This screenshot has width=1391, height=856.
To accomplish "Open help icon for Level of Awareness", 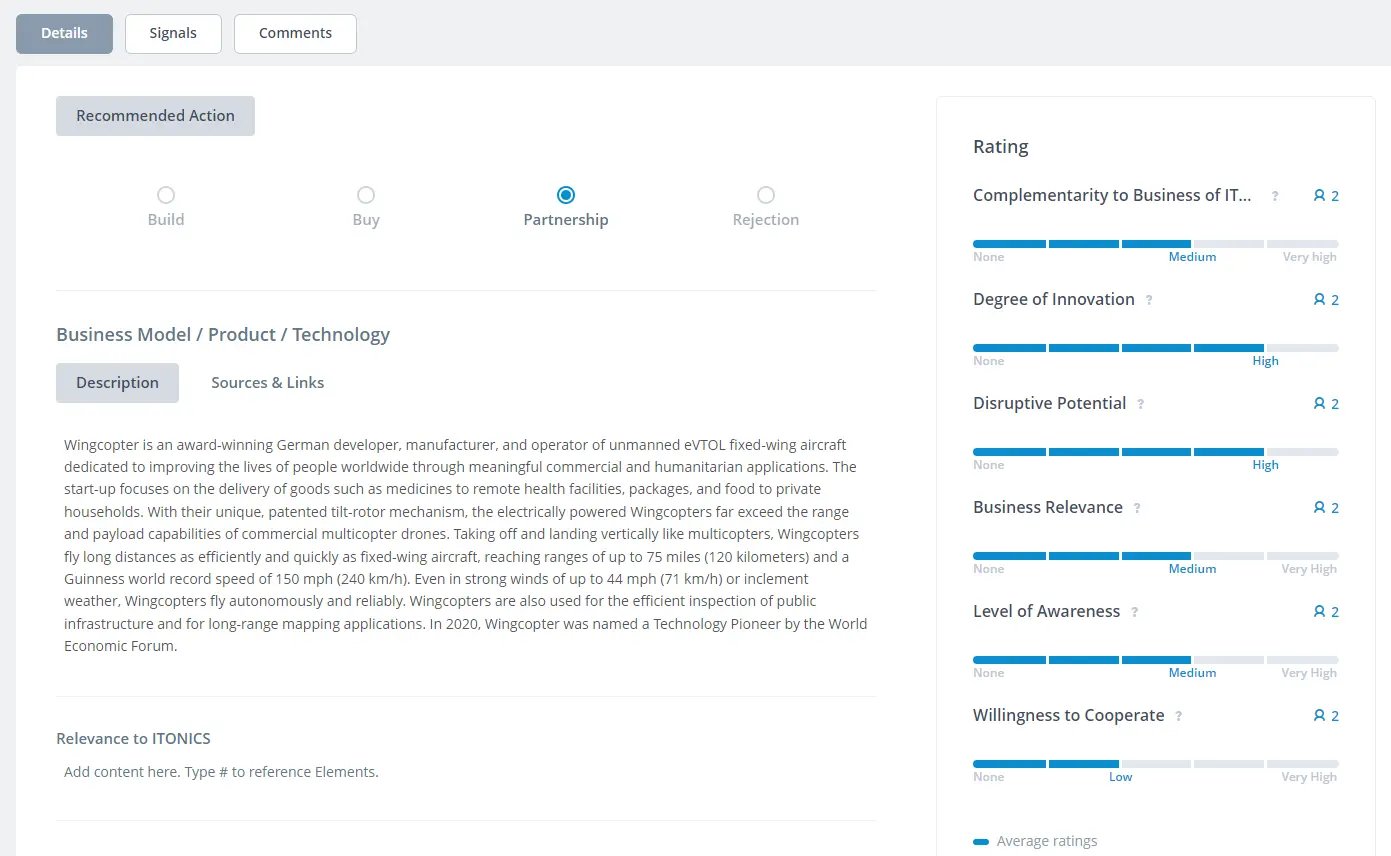I will pos(1134,612).
